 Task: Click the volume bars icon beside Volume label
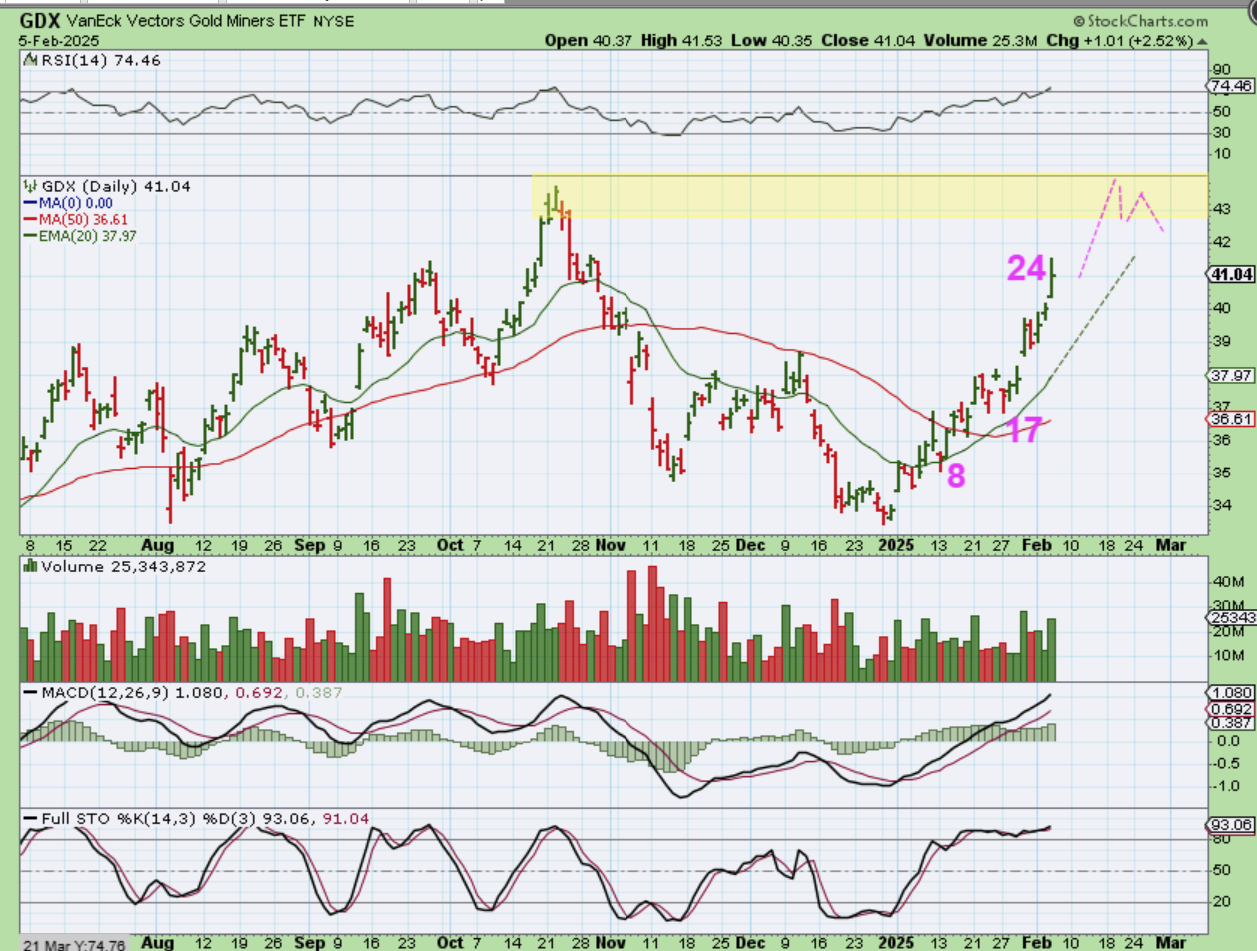coord(28,566)
